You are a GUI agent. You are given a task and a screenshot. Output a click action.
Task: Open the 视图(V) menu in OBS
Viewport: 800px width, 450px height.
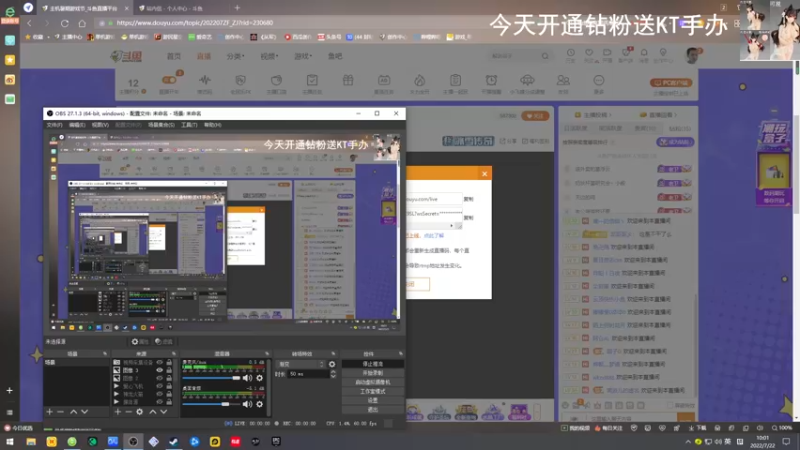pyautogui.click(x=100, y=125)
